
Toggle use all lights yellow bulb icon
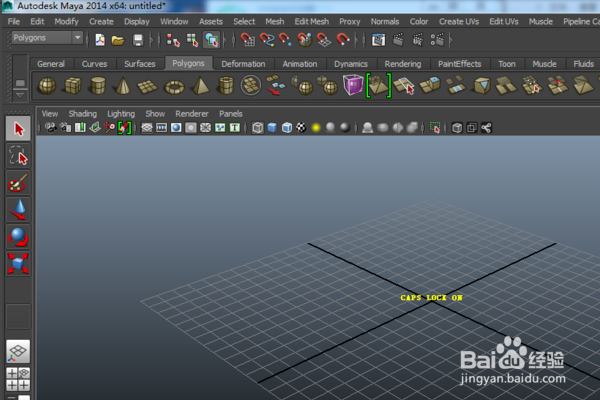pyautogui.click(x=316, y=127)
